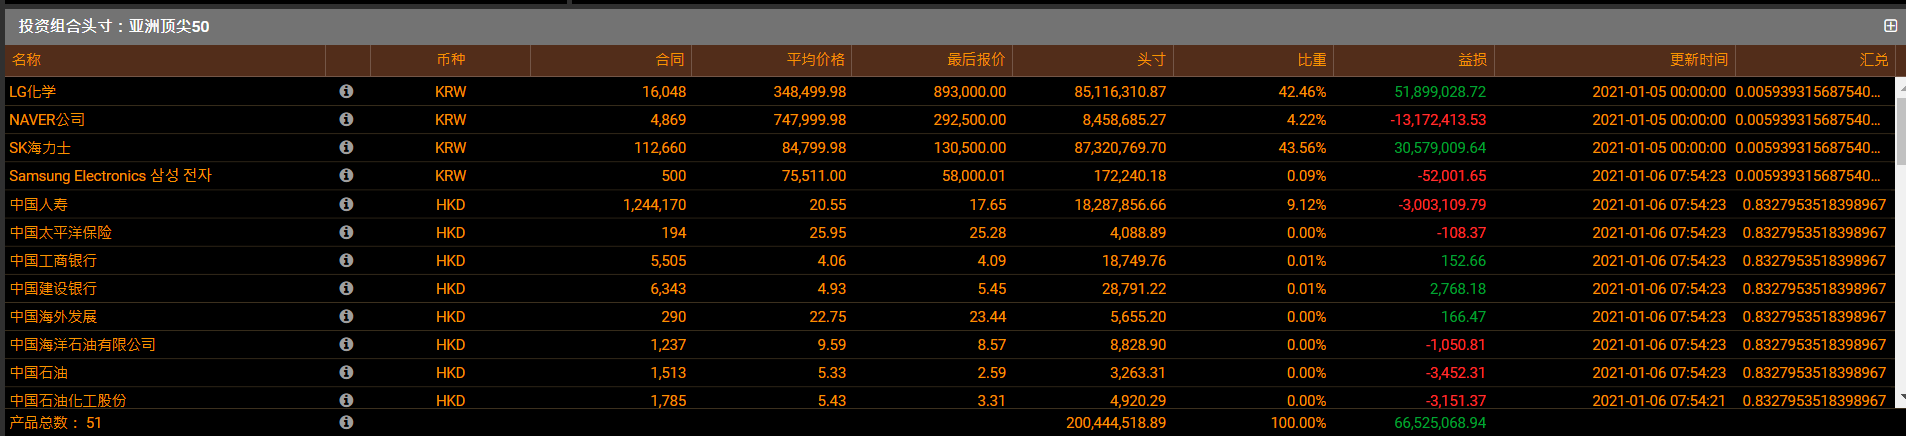Click position value 87,320,769.70

1120,147
